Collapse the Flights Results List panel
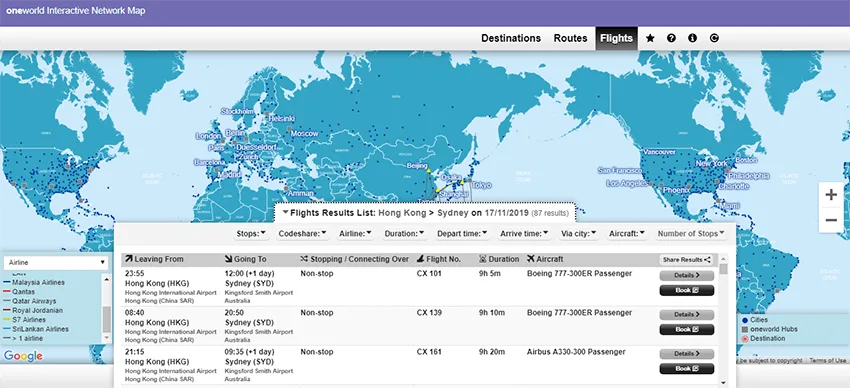 point(286,212)
